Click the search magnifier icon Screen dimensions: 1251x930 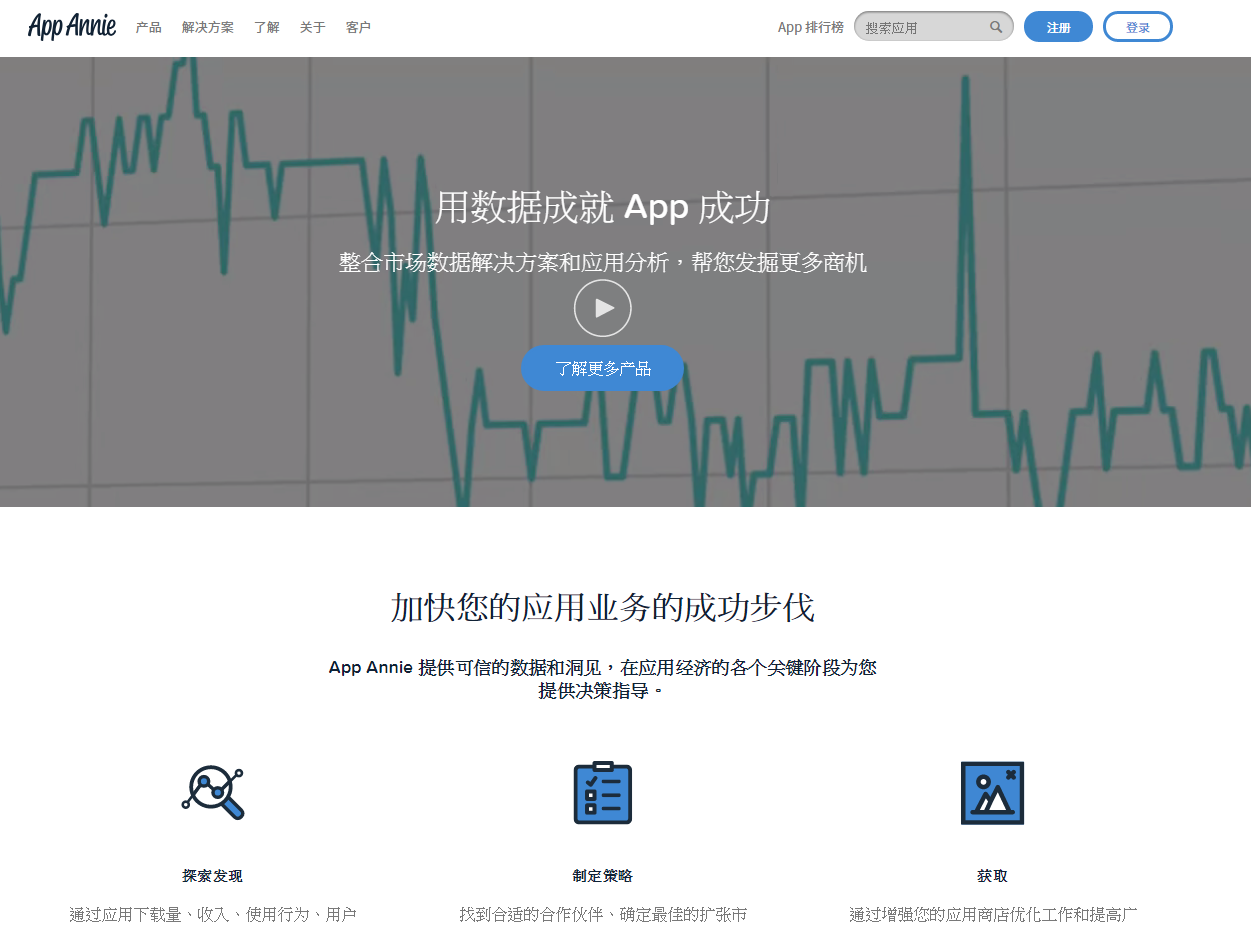996,27
